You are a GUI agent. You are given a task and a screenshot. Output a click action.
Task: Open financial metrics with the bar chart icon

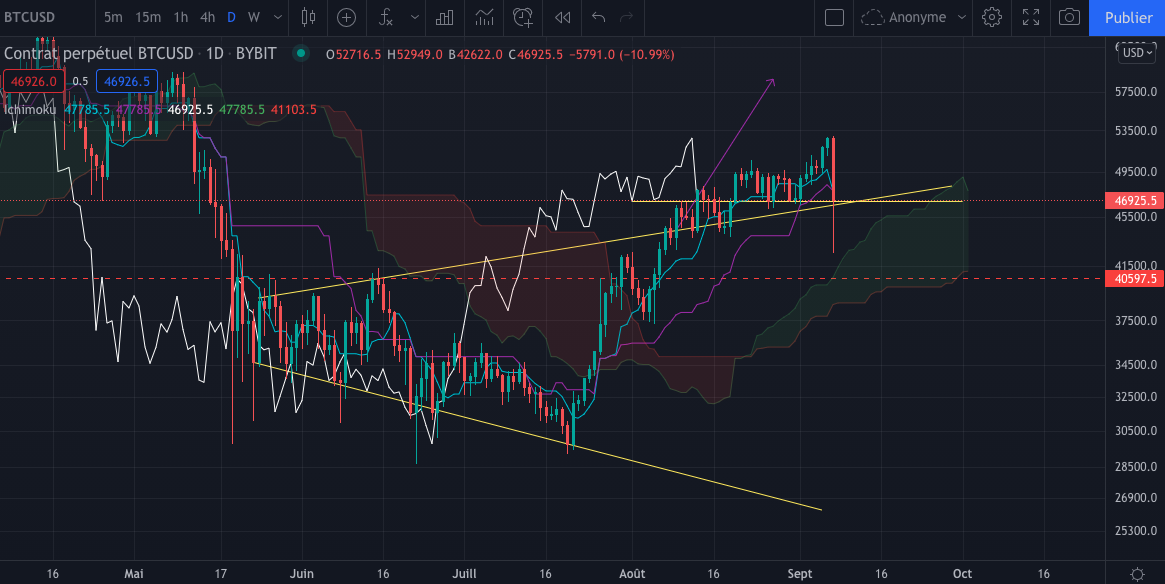tap(444, 18)
